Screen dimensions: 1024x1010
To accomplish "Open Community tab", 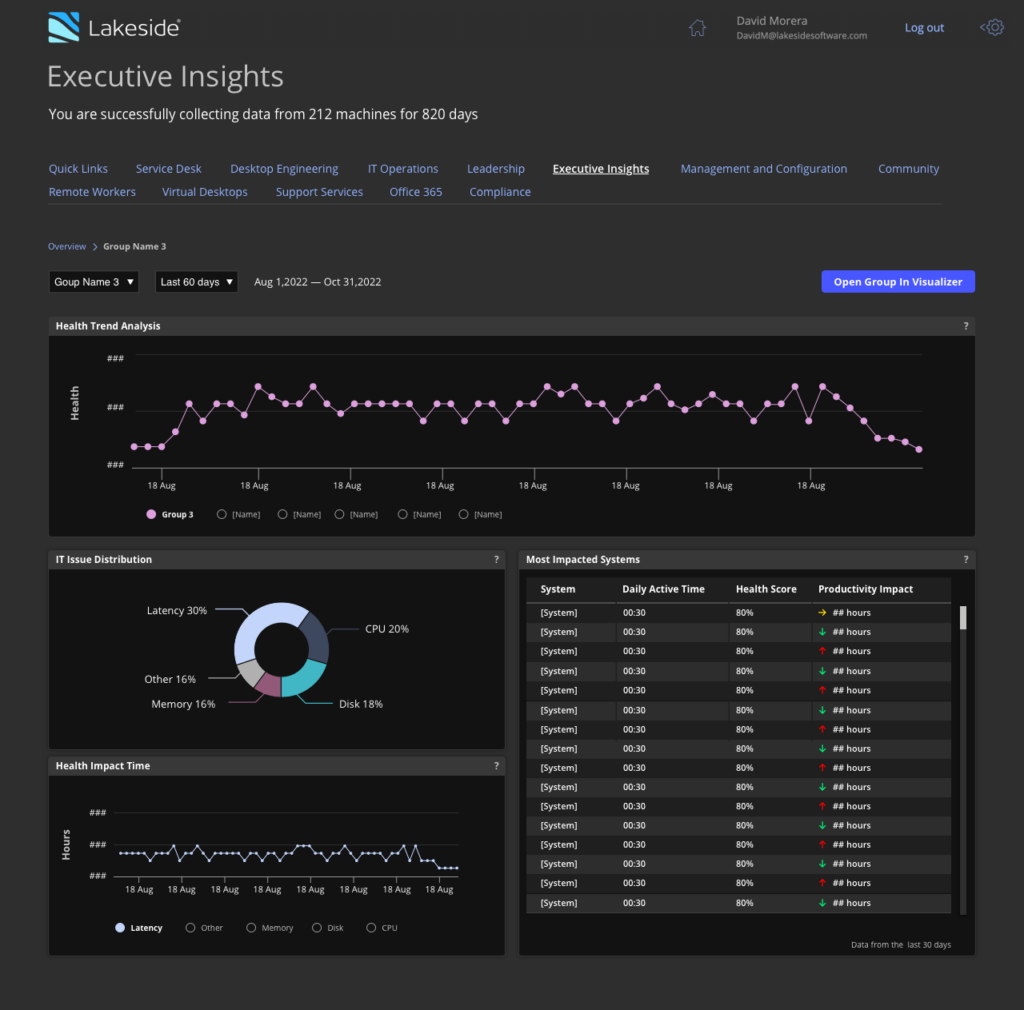I will (x=908, y=168).
